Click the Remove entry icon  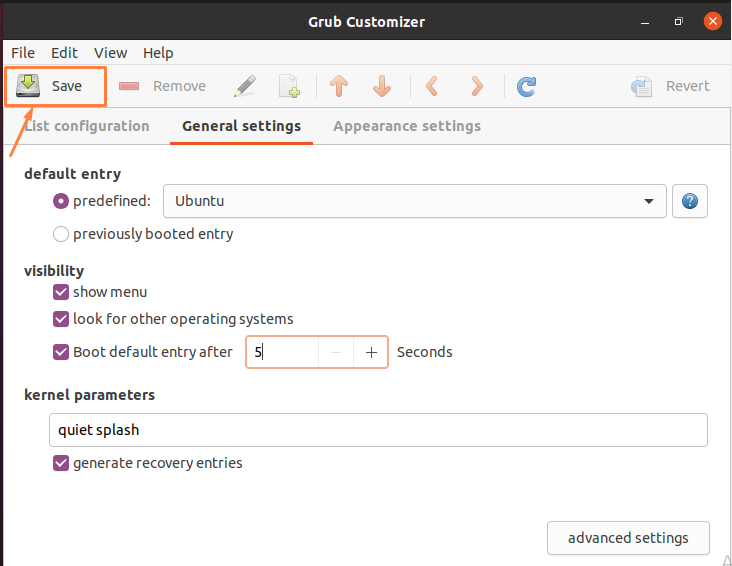pyautogui.click(x=129, y=86)
